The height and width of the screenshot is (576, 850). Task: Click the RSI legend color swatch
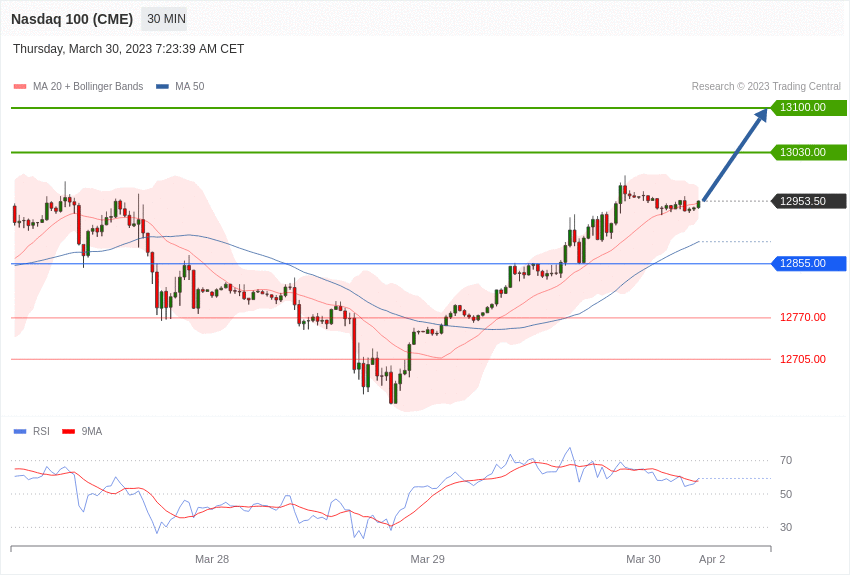[20, 432]
